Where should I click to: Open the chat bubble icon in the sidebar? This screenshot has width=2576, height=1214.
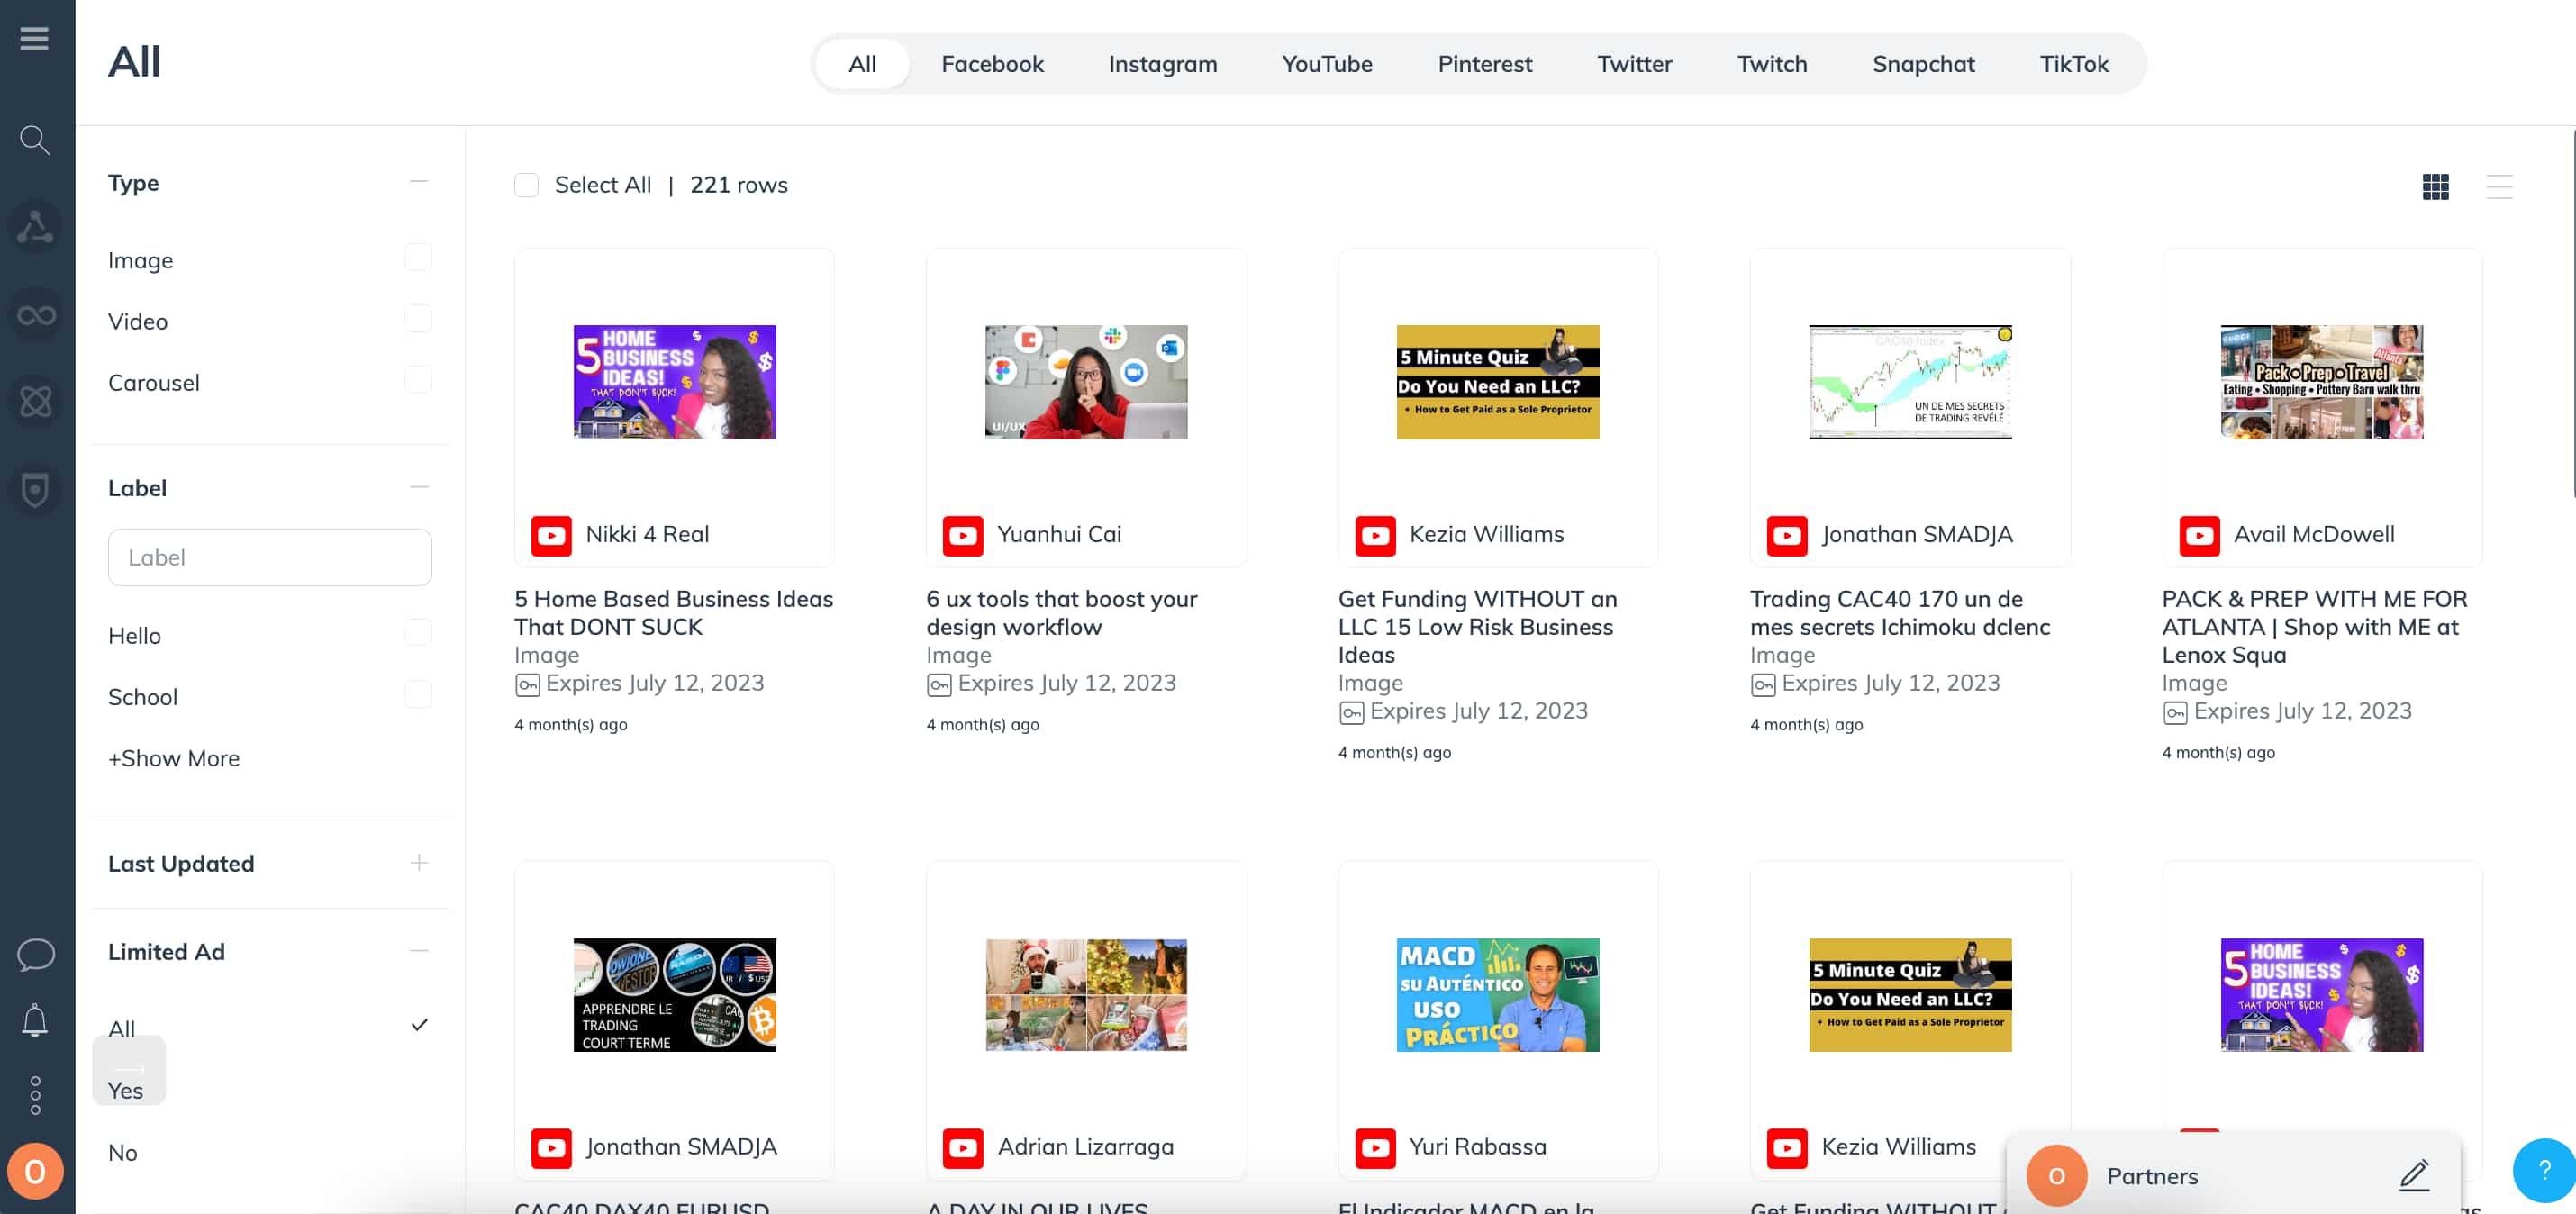36,955
